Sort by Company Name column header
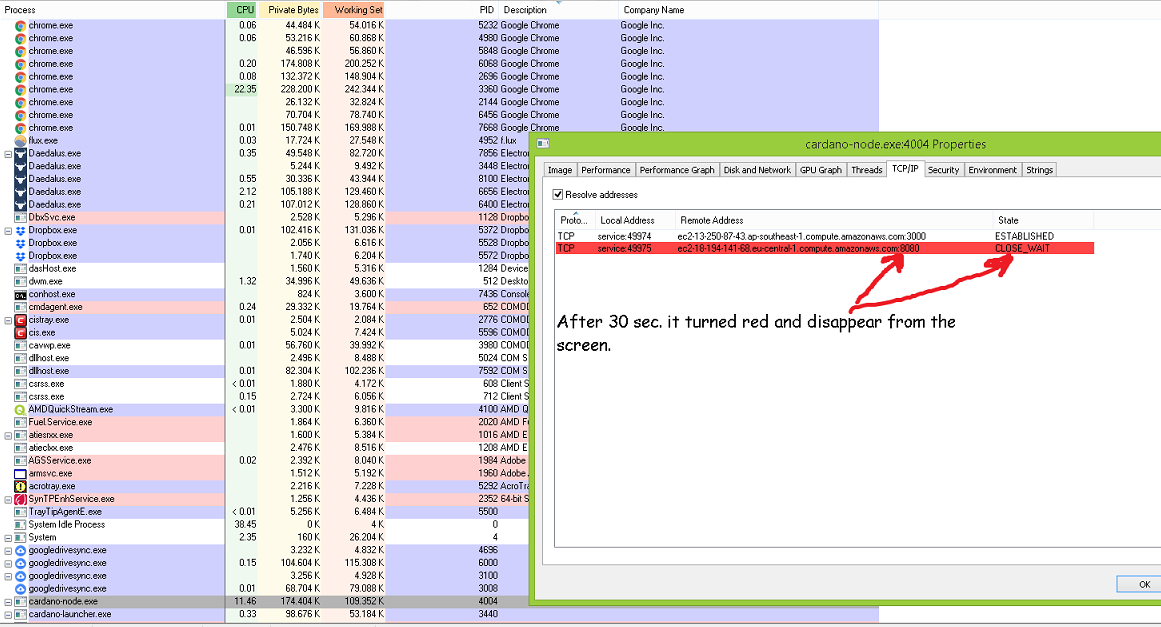 coord(748,10)
